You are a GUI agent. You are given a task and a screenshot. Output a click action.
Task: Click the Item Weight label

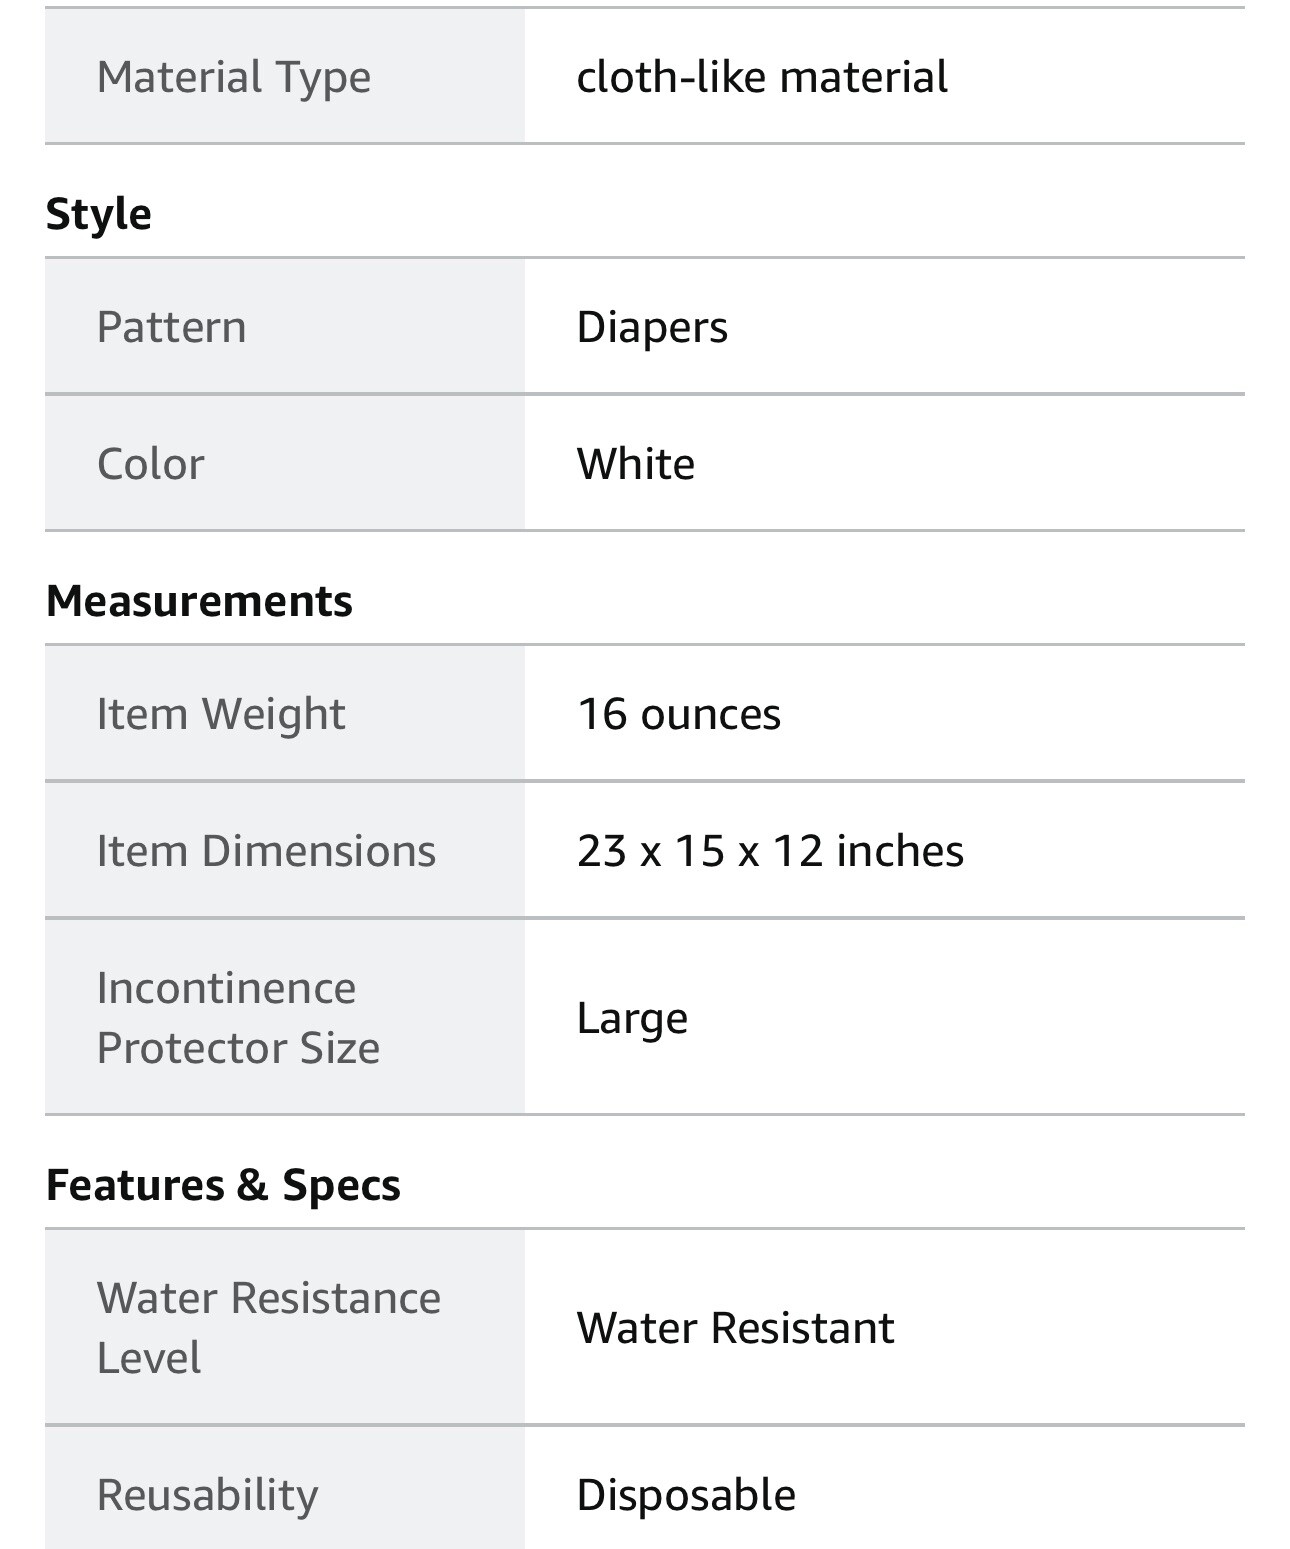(220, 714)
